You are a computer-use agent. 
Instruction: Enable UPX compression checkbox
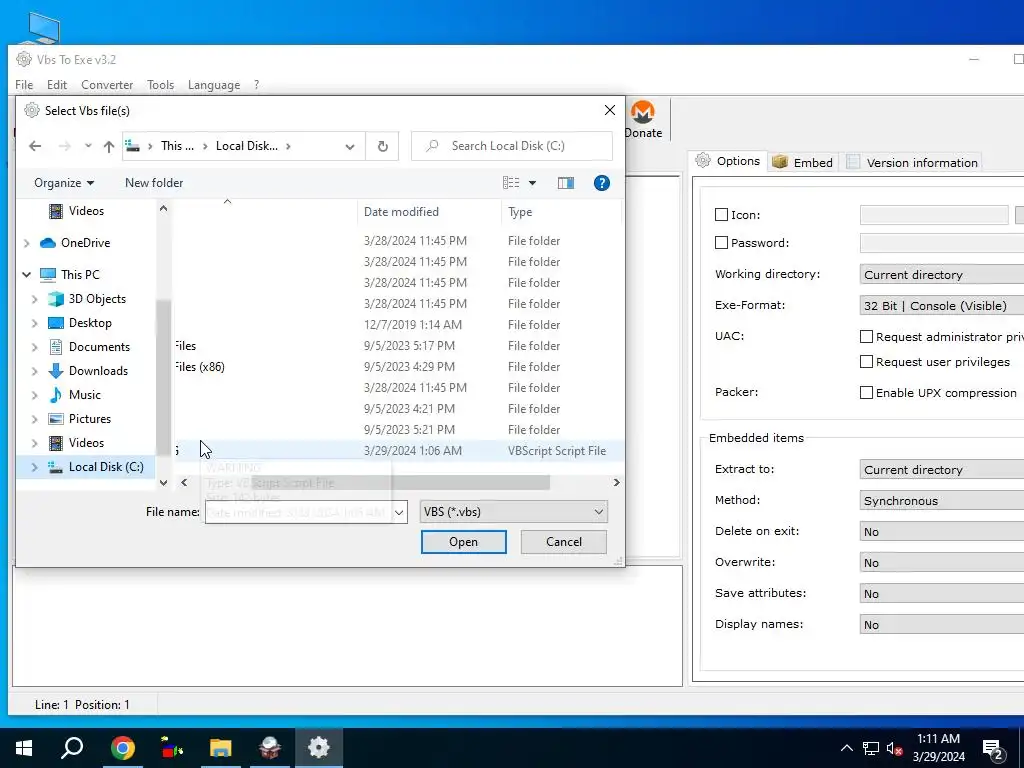click(x=866, y=392)
